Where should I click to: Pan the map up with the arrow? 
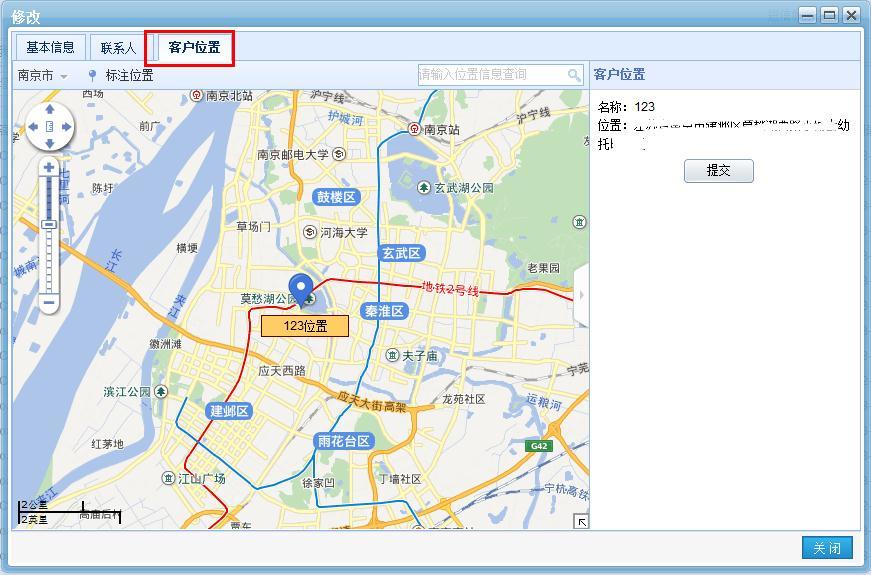pyautogui.click(x=49, y=110)
